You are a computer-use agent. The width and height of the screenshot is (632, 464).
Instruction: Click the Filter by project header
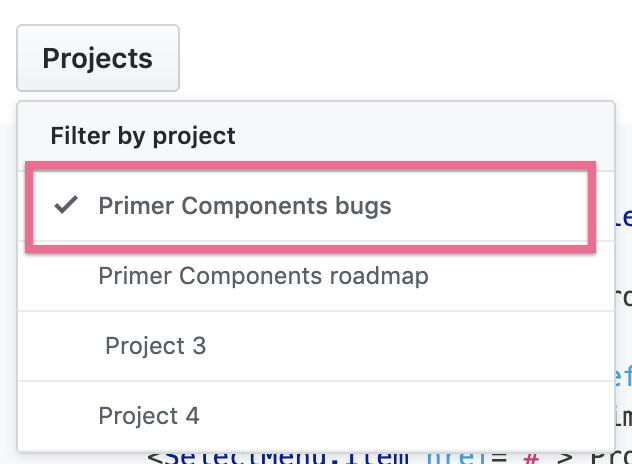coord(143,135)
